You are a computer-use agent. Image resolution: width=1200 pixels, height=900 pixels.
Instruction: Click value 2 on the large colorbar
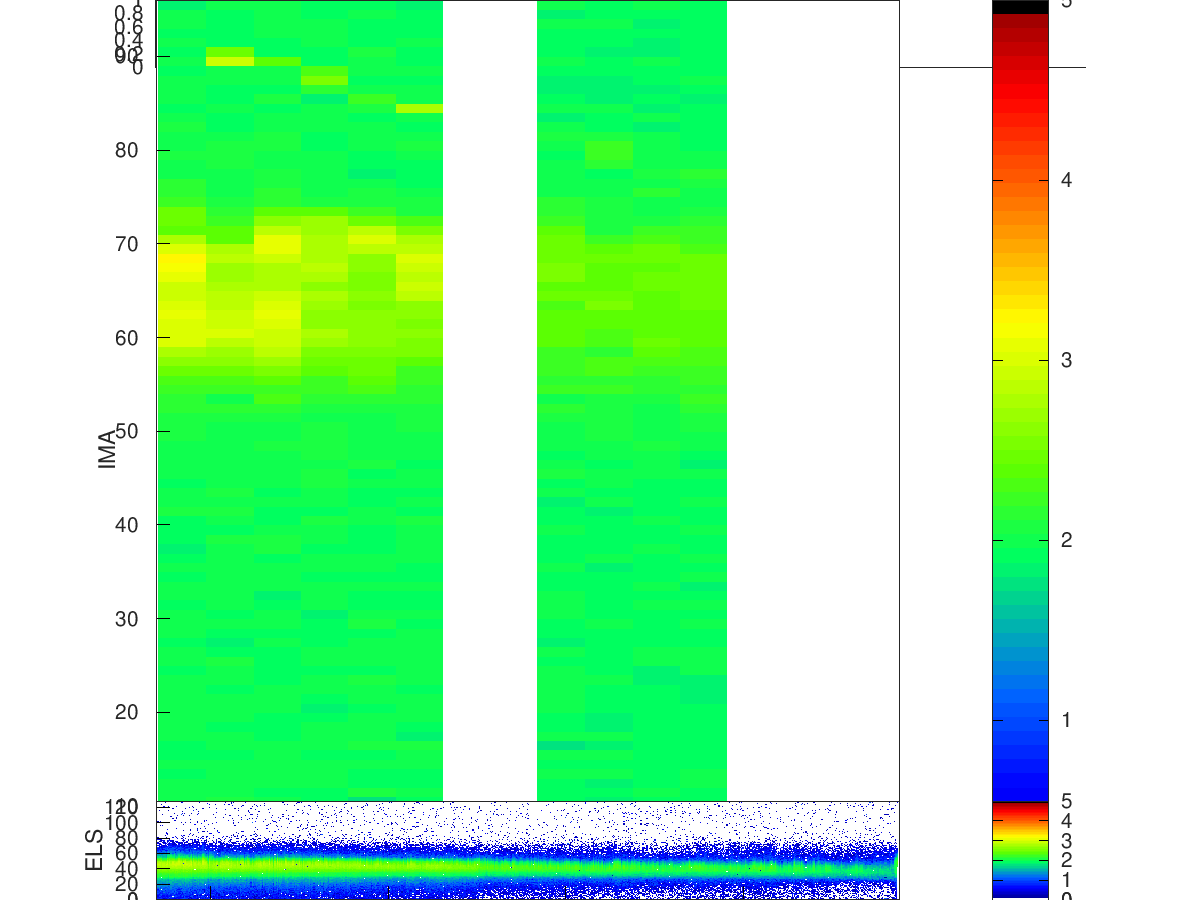click(x=1067, y=540)
